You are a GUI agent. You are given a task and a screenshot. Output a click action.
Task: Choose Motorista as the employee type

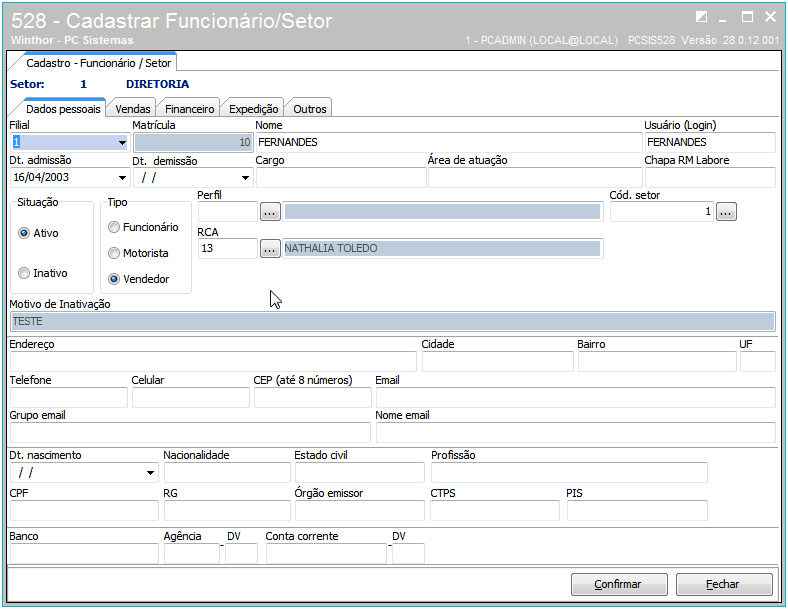point(114,253)
